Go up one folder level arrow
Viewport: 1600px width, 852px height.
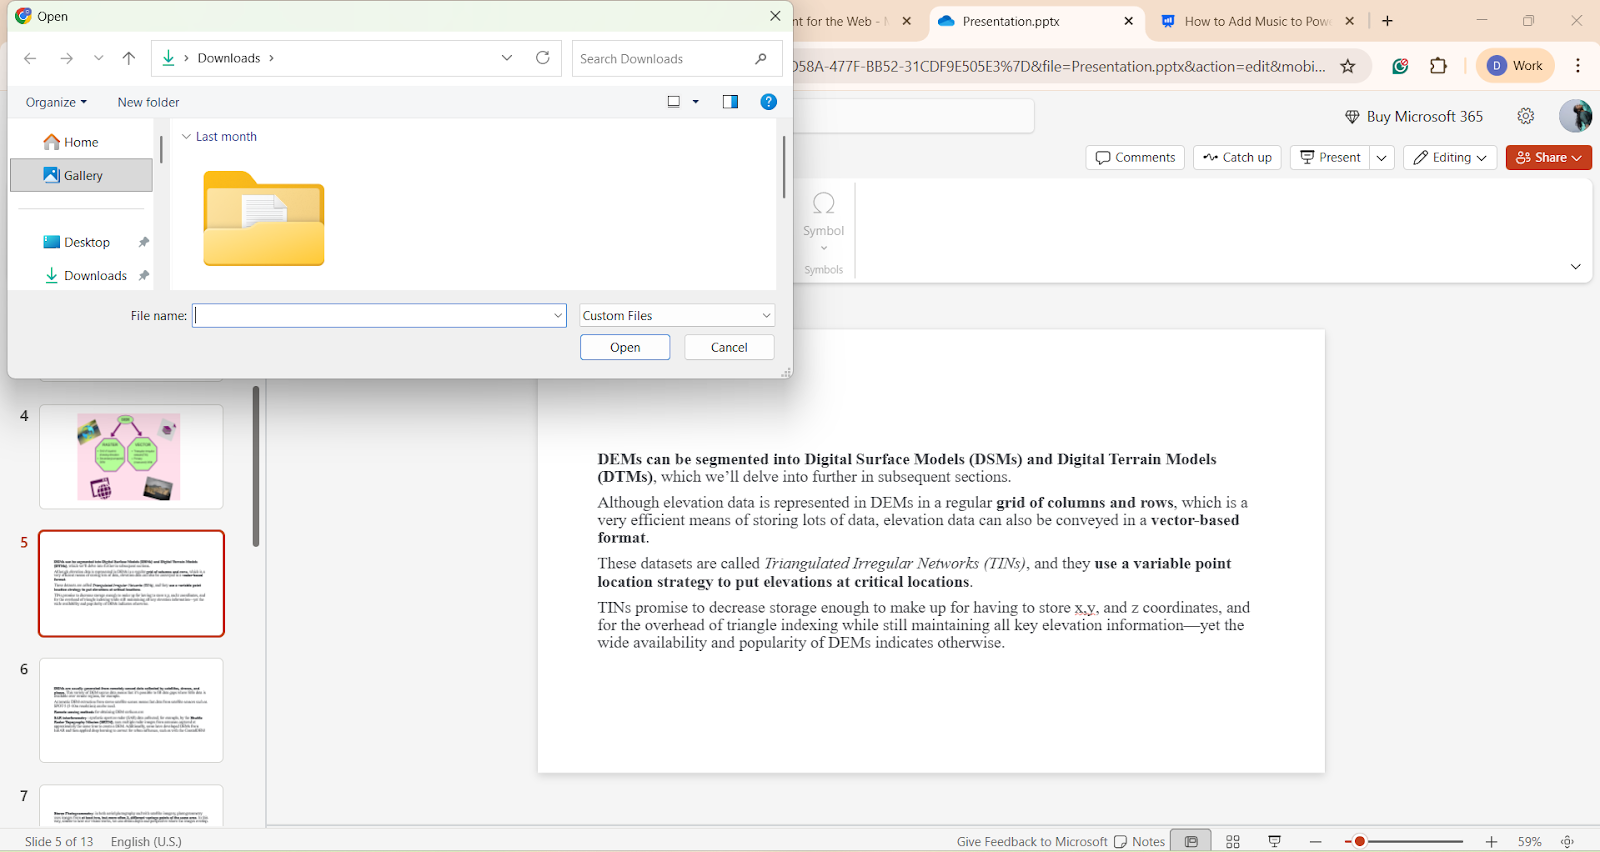[129, 58]
